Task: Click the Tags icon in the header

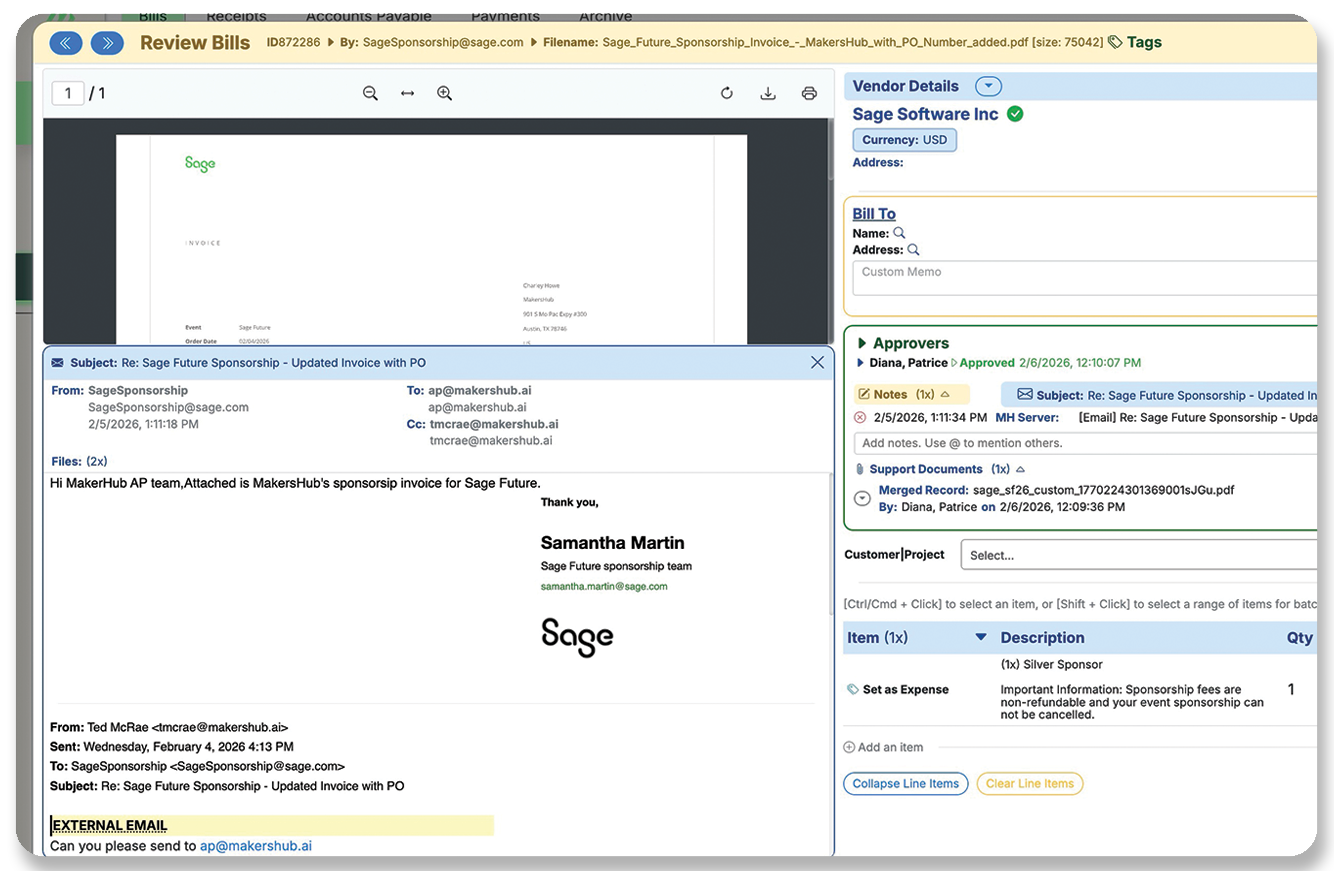Action: click(1116, 43)
